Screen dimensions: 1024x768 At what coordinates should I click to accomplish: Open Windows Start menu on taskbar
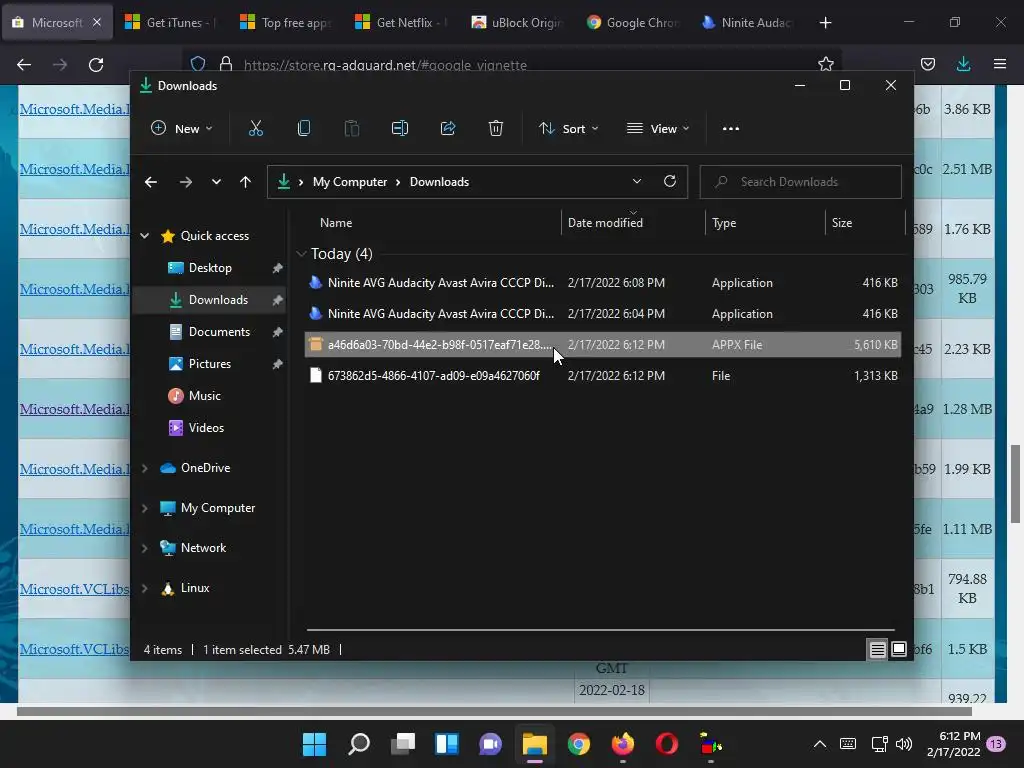pos(314,744)
